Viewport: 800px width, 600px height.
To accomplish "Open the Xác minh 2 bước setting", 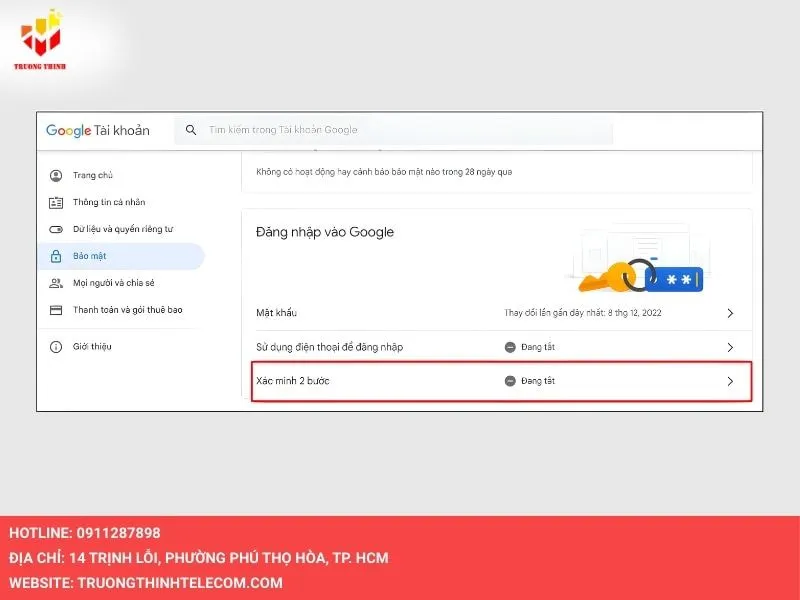I will [292, 381].
